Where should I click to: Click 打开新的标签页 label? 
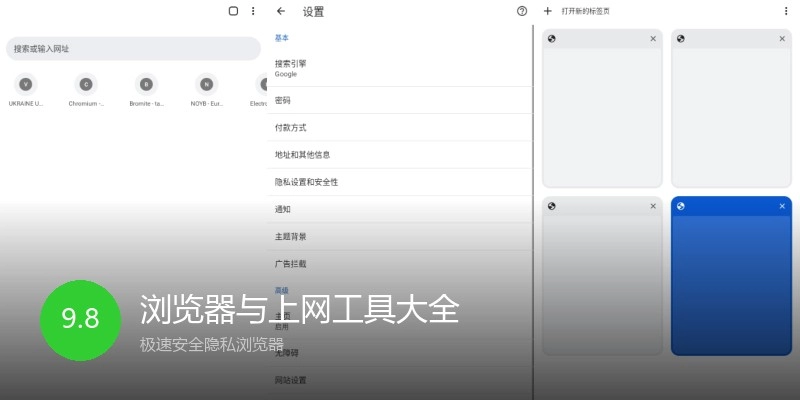tap(585, 11)
